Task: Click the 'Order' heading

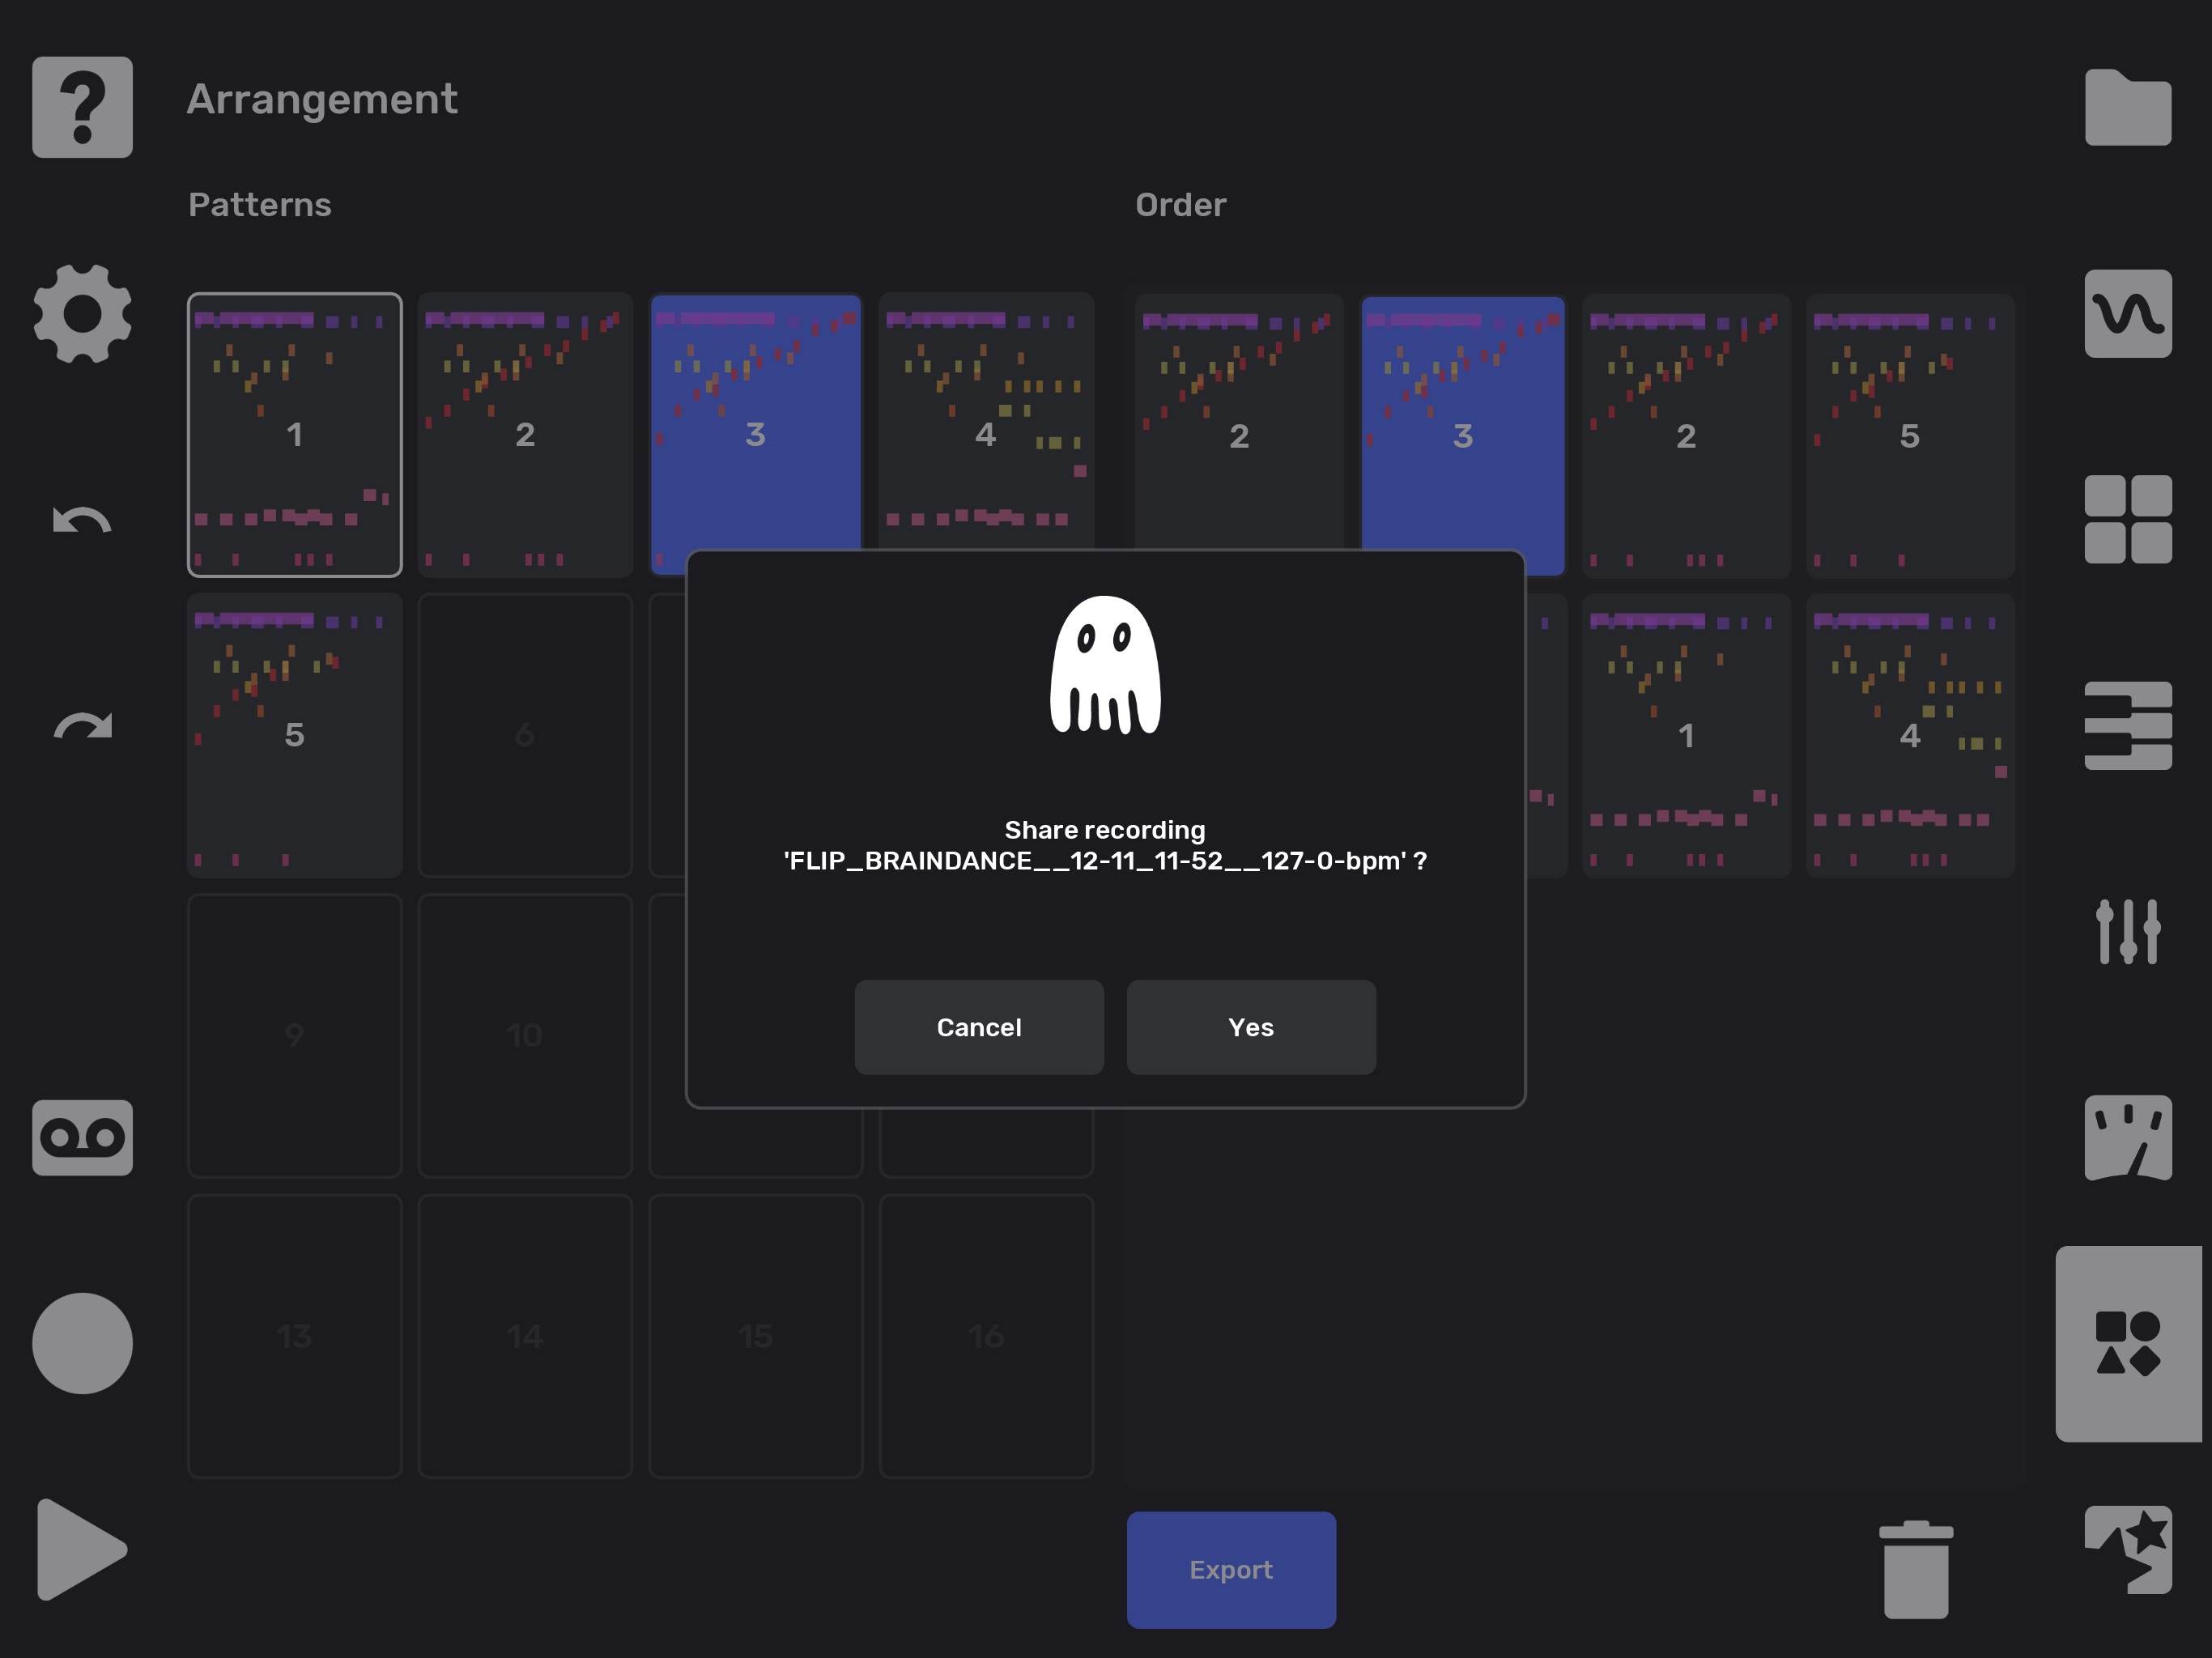Action: point(1180,204)
